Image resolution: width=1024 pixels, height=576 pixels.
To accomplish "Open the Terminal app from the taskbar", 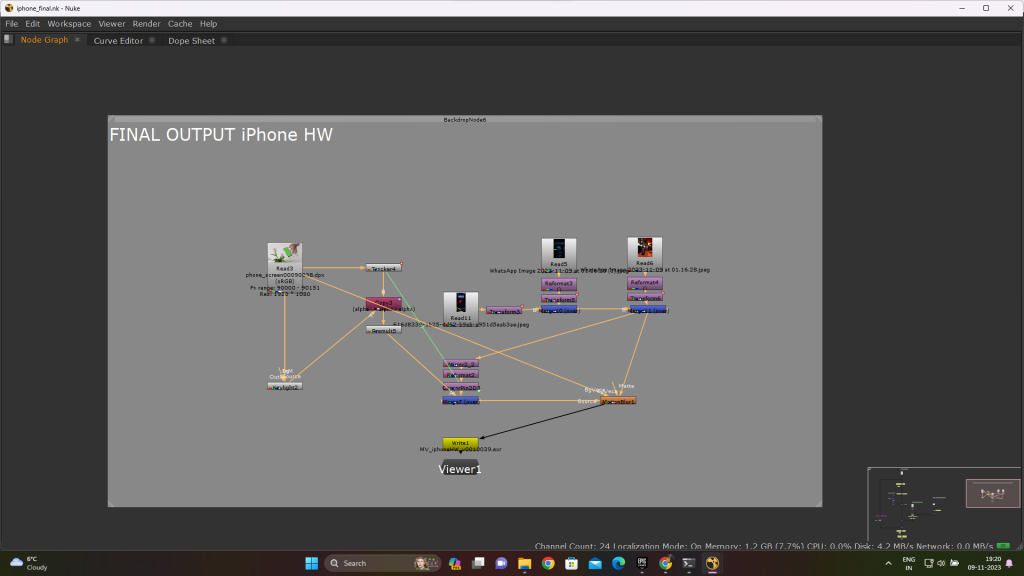I will click(x=689, y=563).
